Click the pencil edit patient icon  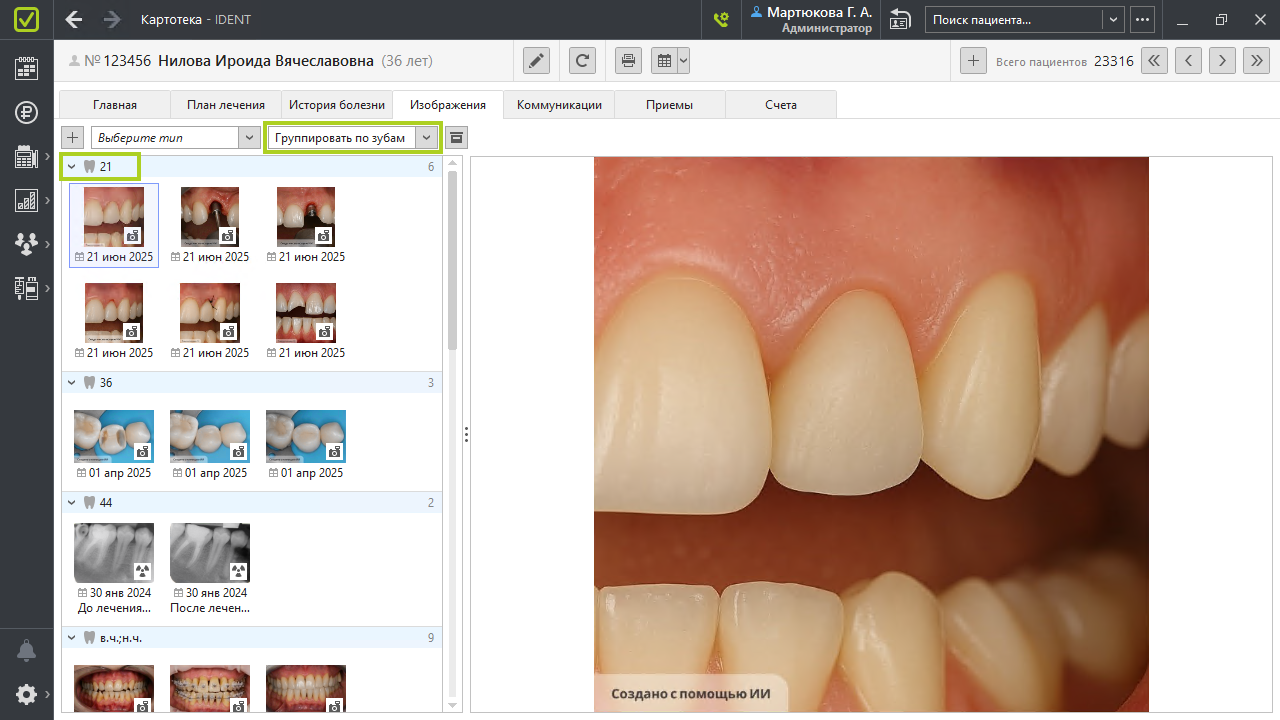(x=537, y=61)
